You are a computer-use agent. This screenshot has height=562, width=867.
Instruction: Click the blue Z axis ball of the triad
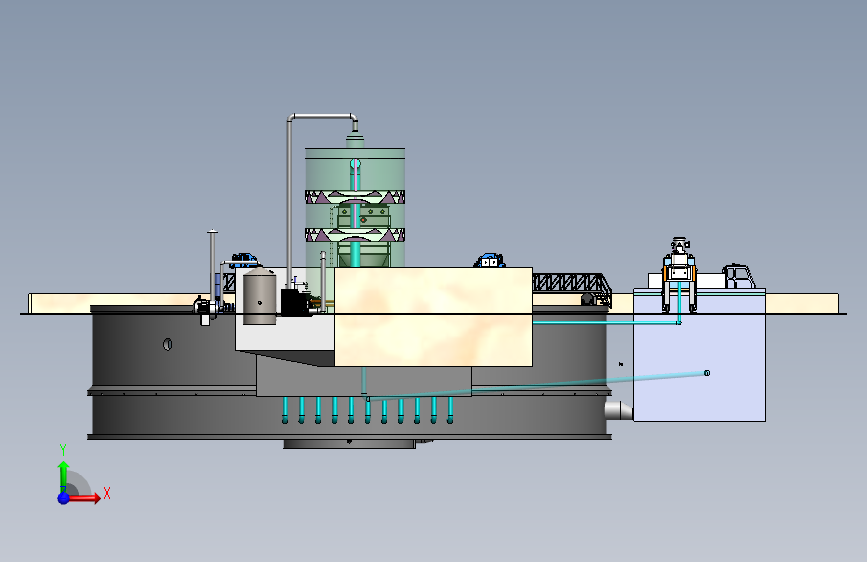click(64, 498)
